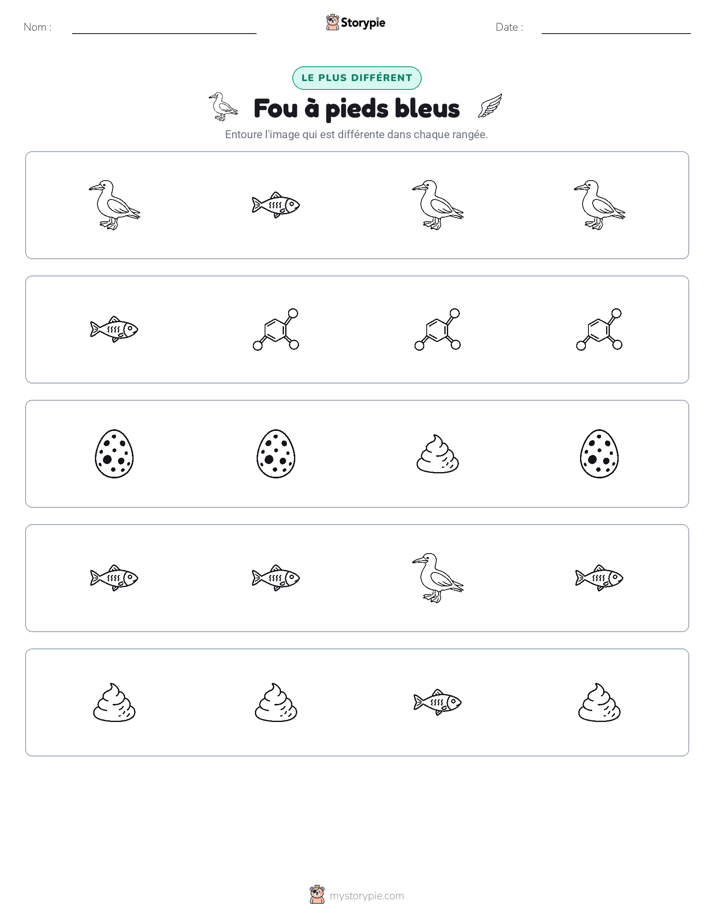Select the last swirl in the bottom row
This screenshot has width=714, height=924.
tap(599, 702)
